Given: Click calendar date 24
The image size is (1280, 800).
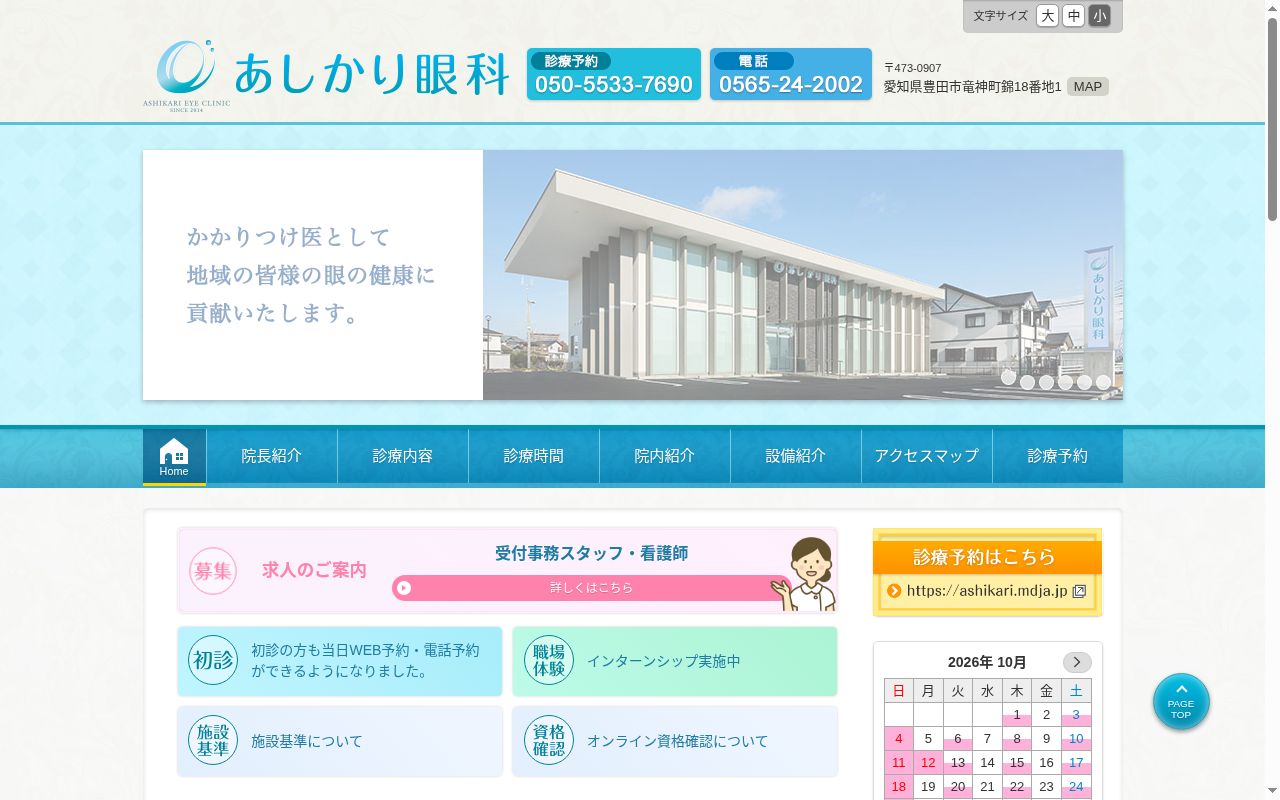Looking at the screenshot, I should [x=1076, y=787].
